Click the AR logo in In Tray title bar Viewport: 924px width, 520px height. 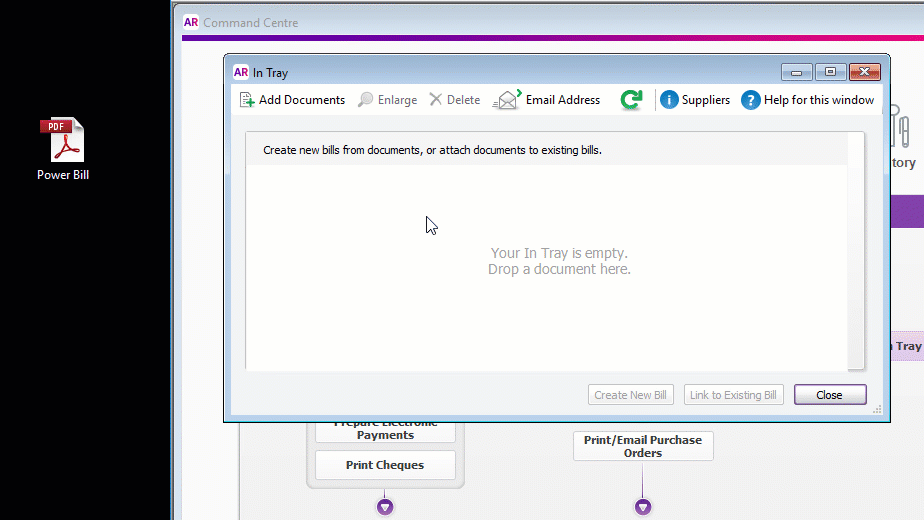240,72
